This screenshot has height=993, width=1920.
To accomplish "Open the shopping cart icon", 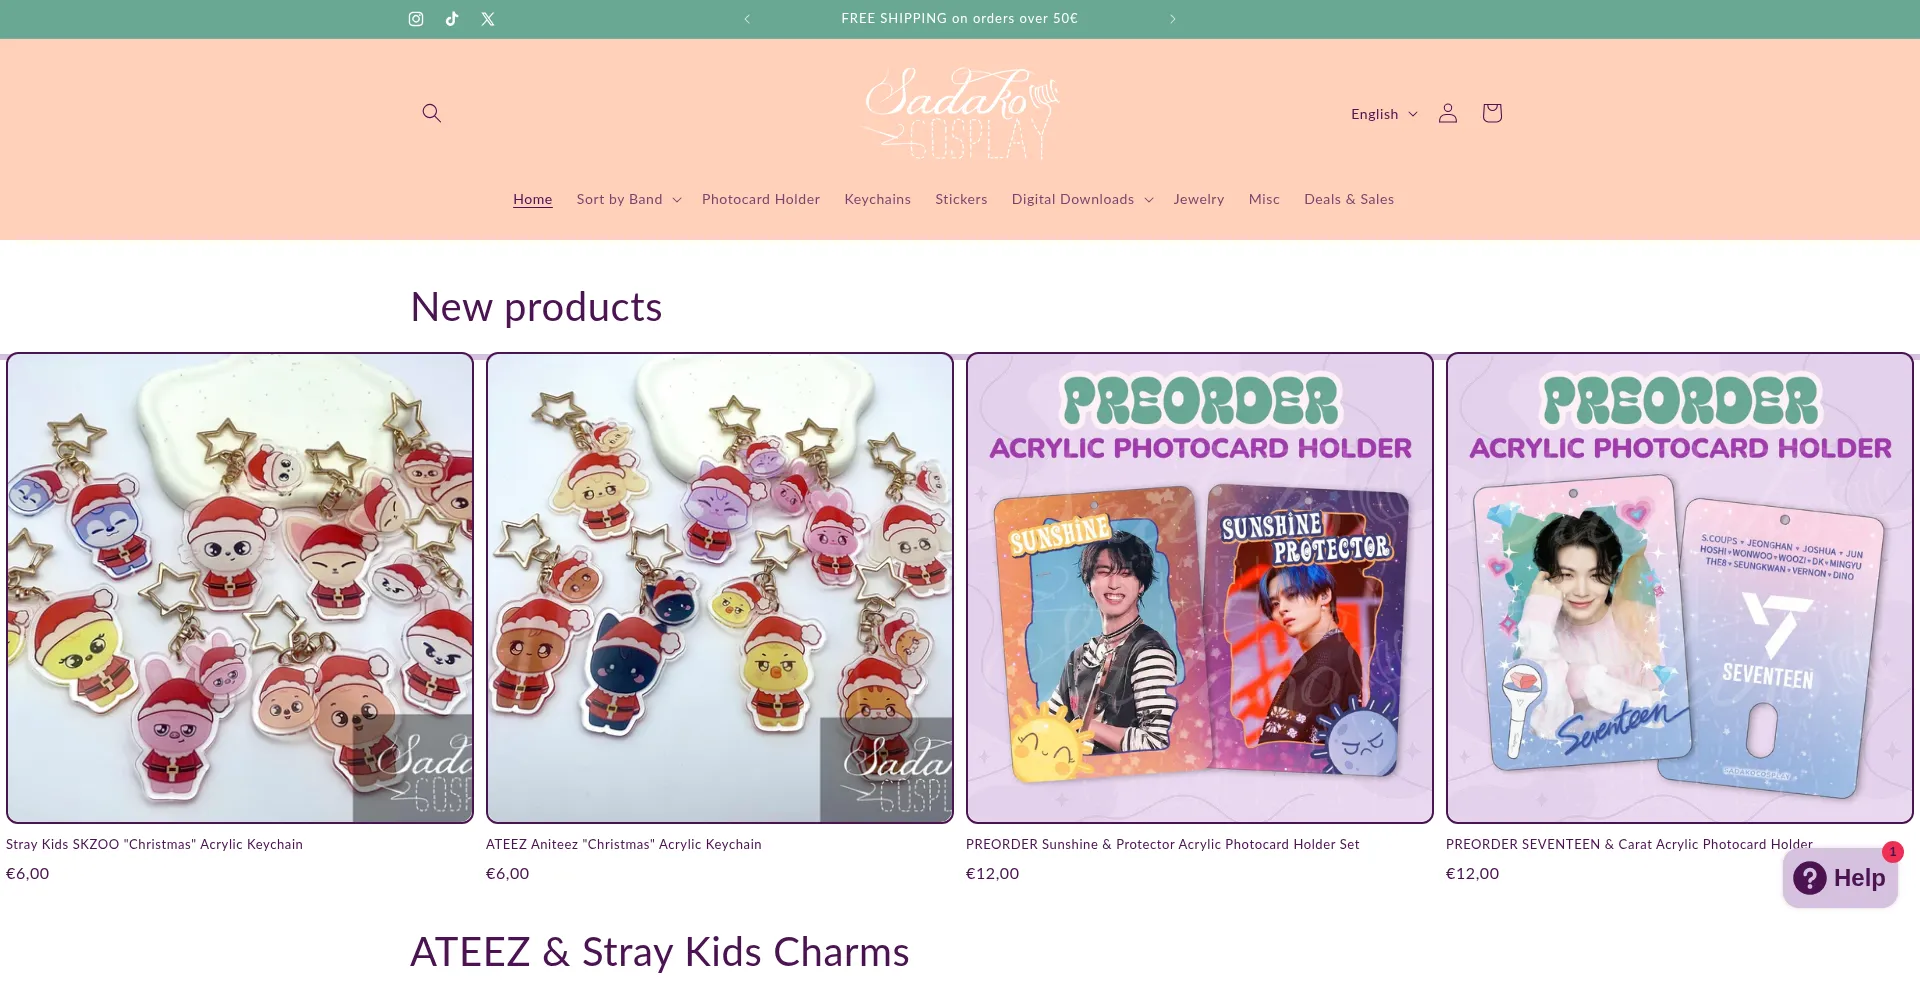I will [x=1492, y=113].
